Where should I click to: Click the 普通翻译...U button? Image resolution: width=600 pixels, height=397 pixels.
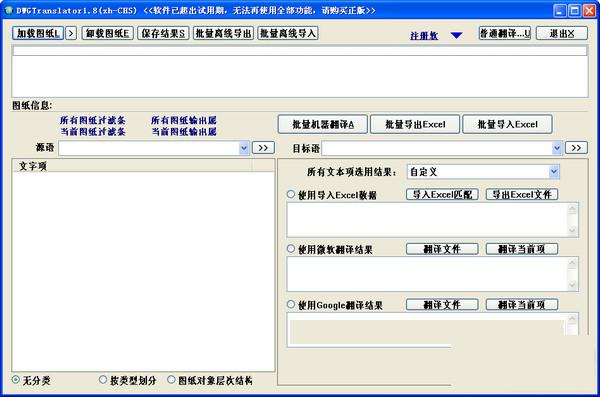coord(505,33)
